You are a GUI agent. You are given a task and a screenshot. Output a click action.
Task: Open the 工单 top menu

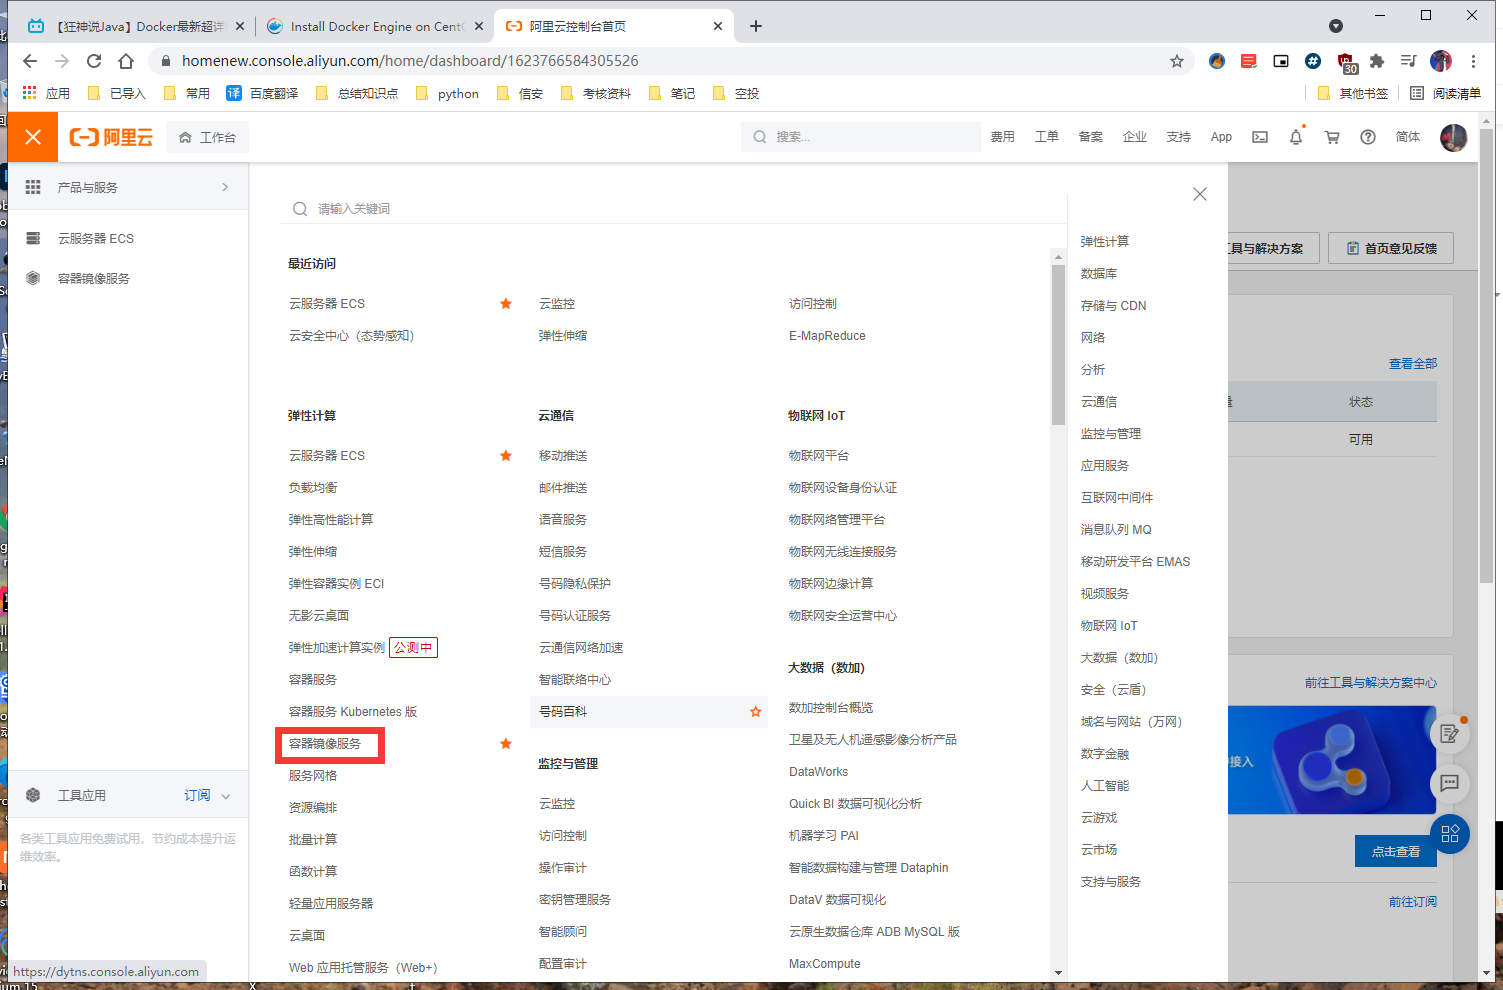pos(1047,137)
